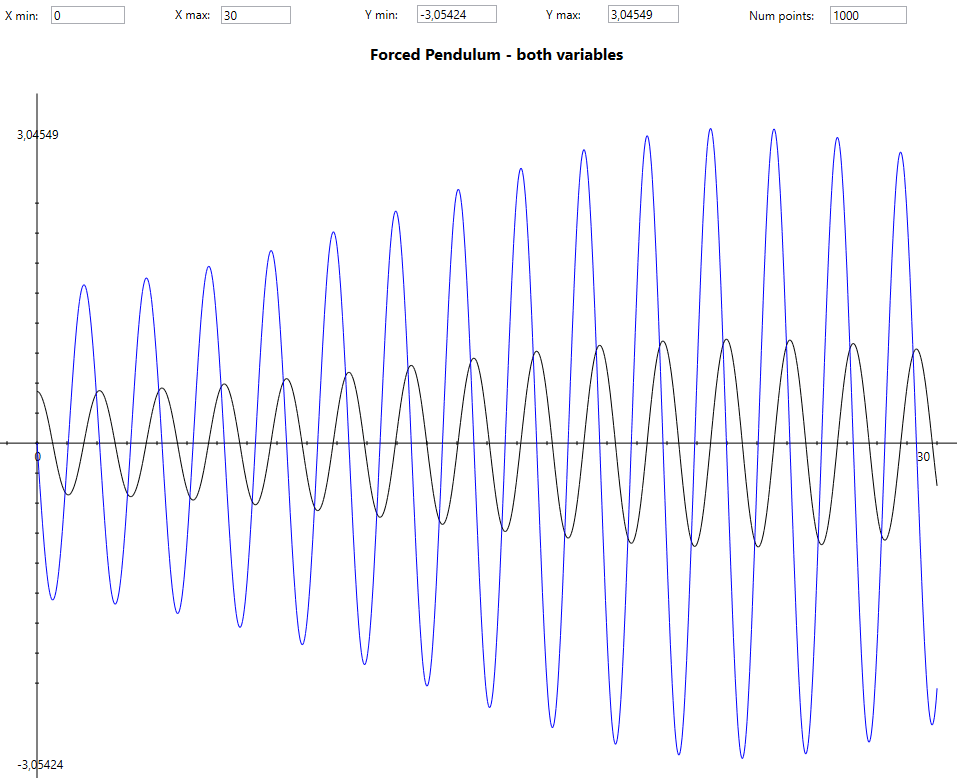Click the "X min:" label

22,15
